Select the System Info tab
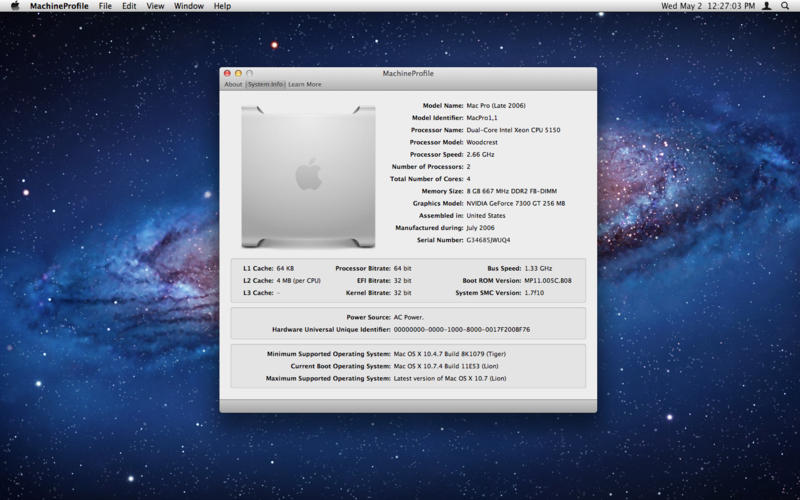The image size is (800, 500). 266,85
